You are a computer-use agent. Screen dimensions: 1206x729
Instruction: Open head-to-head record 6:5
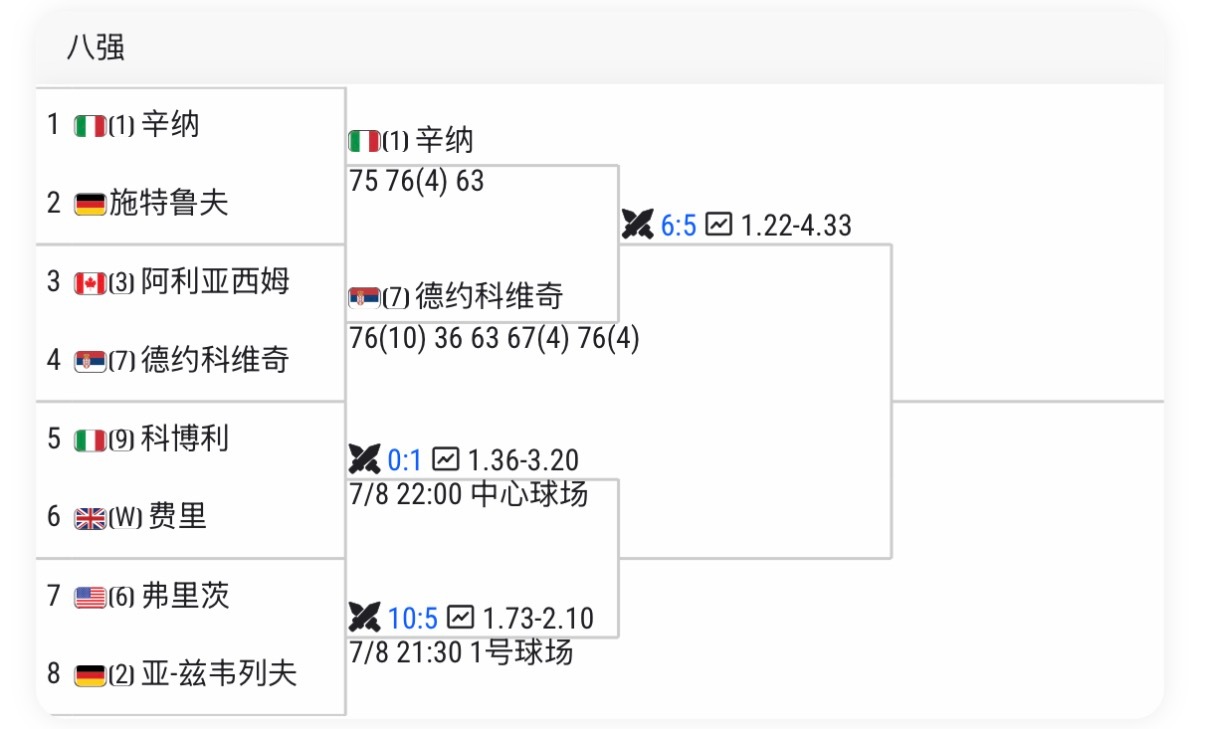(x=678, y=225)
